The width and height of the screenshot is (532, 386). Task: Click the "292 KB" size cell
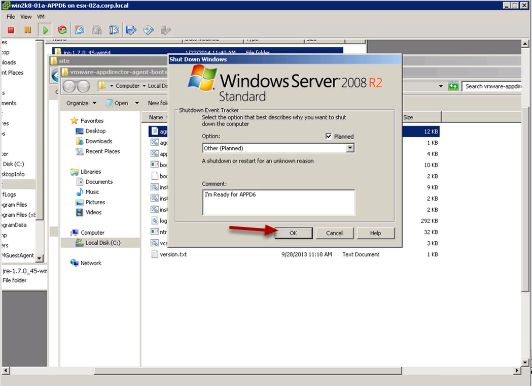430,221
